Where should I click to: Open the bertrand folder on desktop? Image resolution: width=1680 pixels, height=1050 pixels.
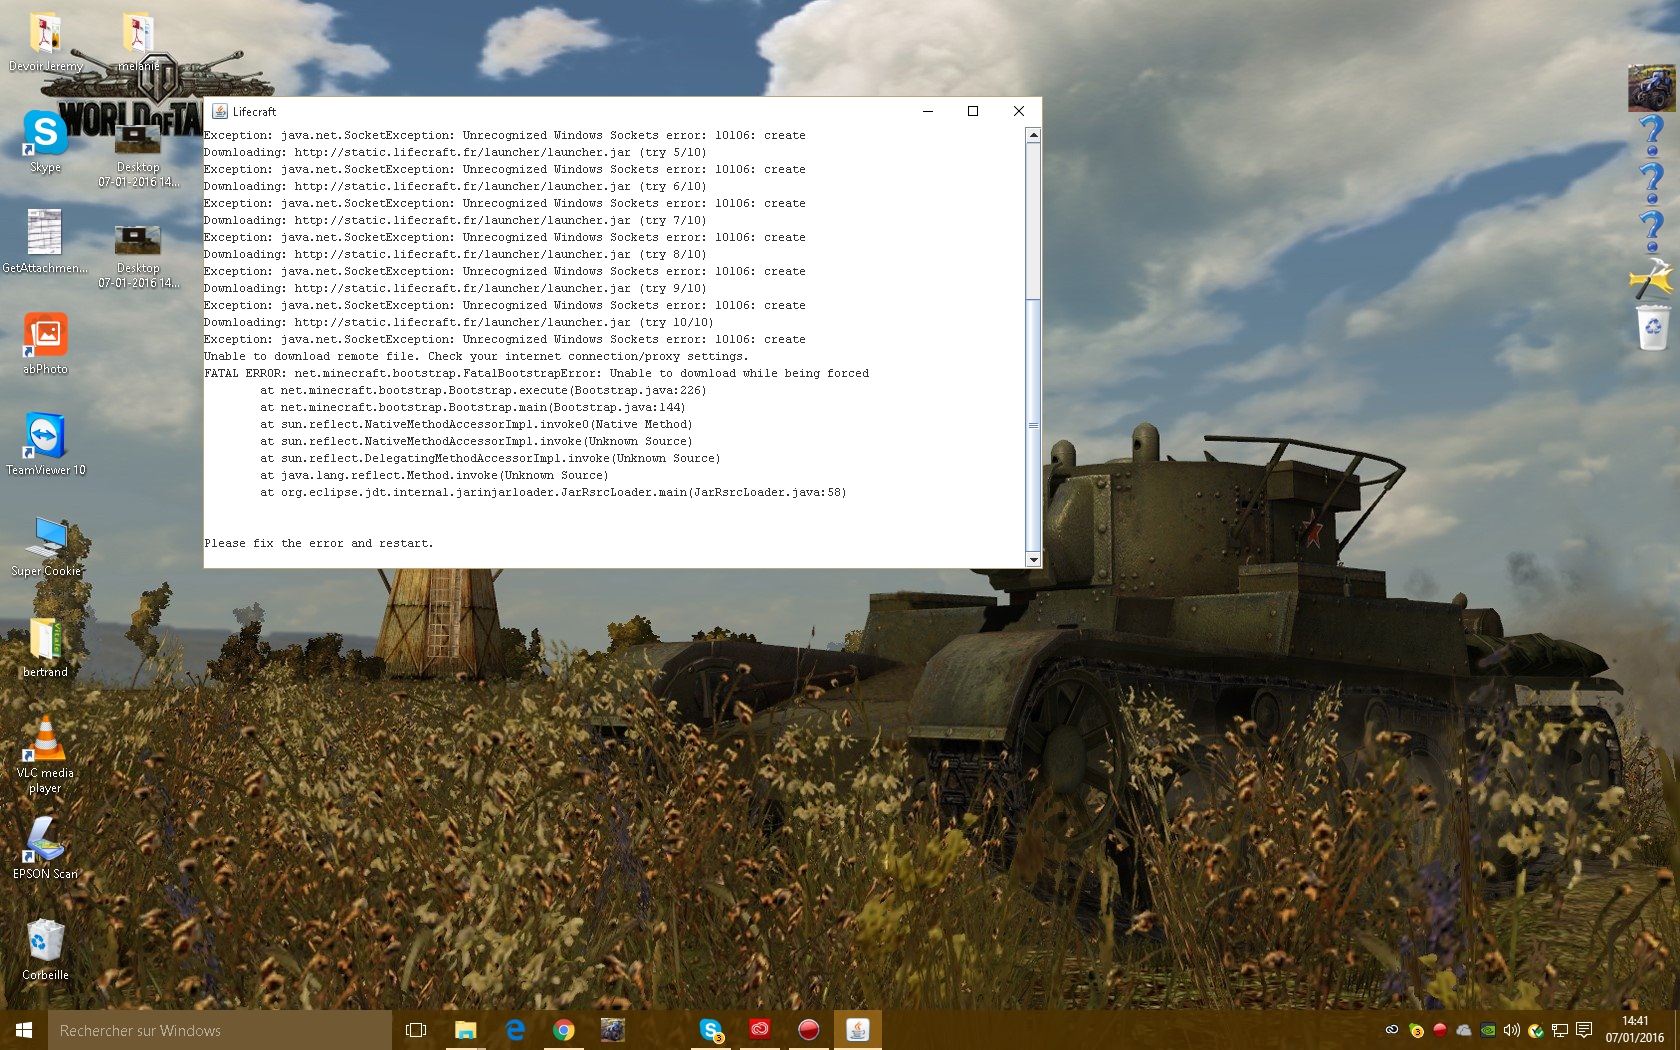click(45, 647)
